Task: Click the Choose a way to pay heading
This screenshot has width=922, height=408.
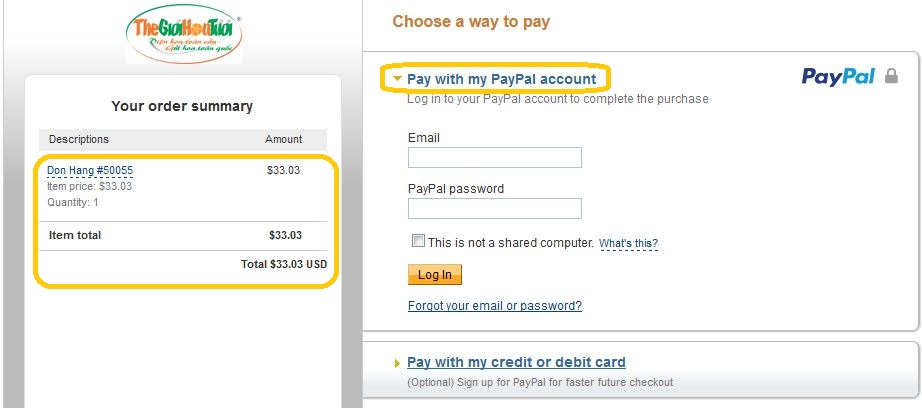Action: click(471, 22)
